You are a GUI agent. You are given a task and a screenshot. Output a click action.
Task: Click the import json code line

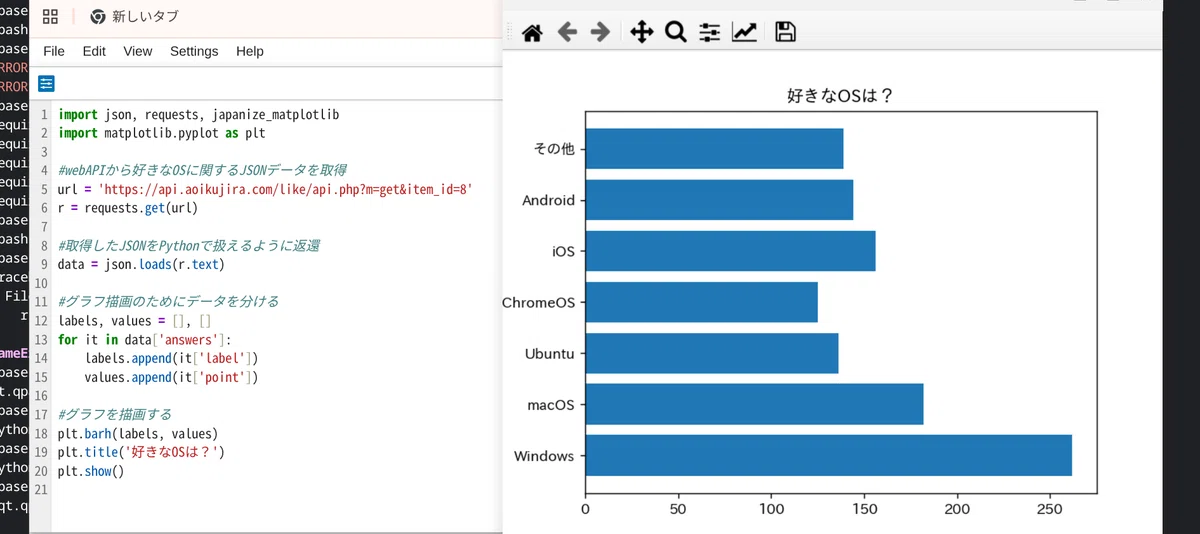(198, 114)
